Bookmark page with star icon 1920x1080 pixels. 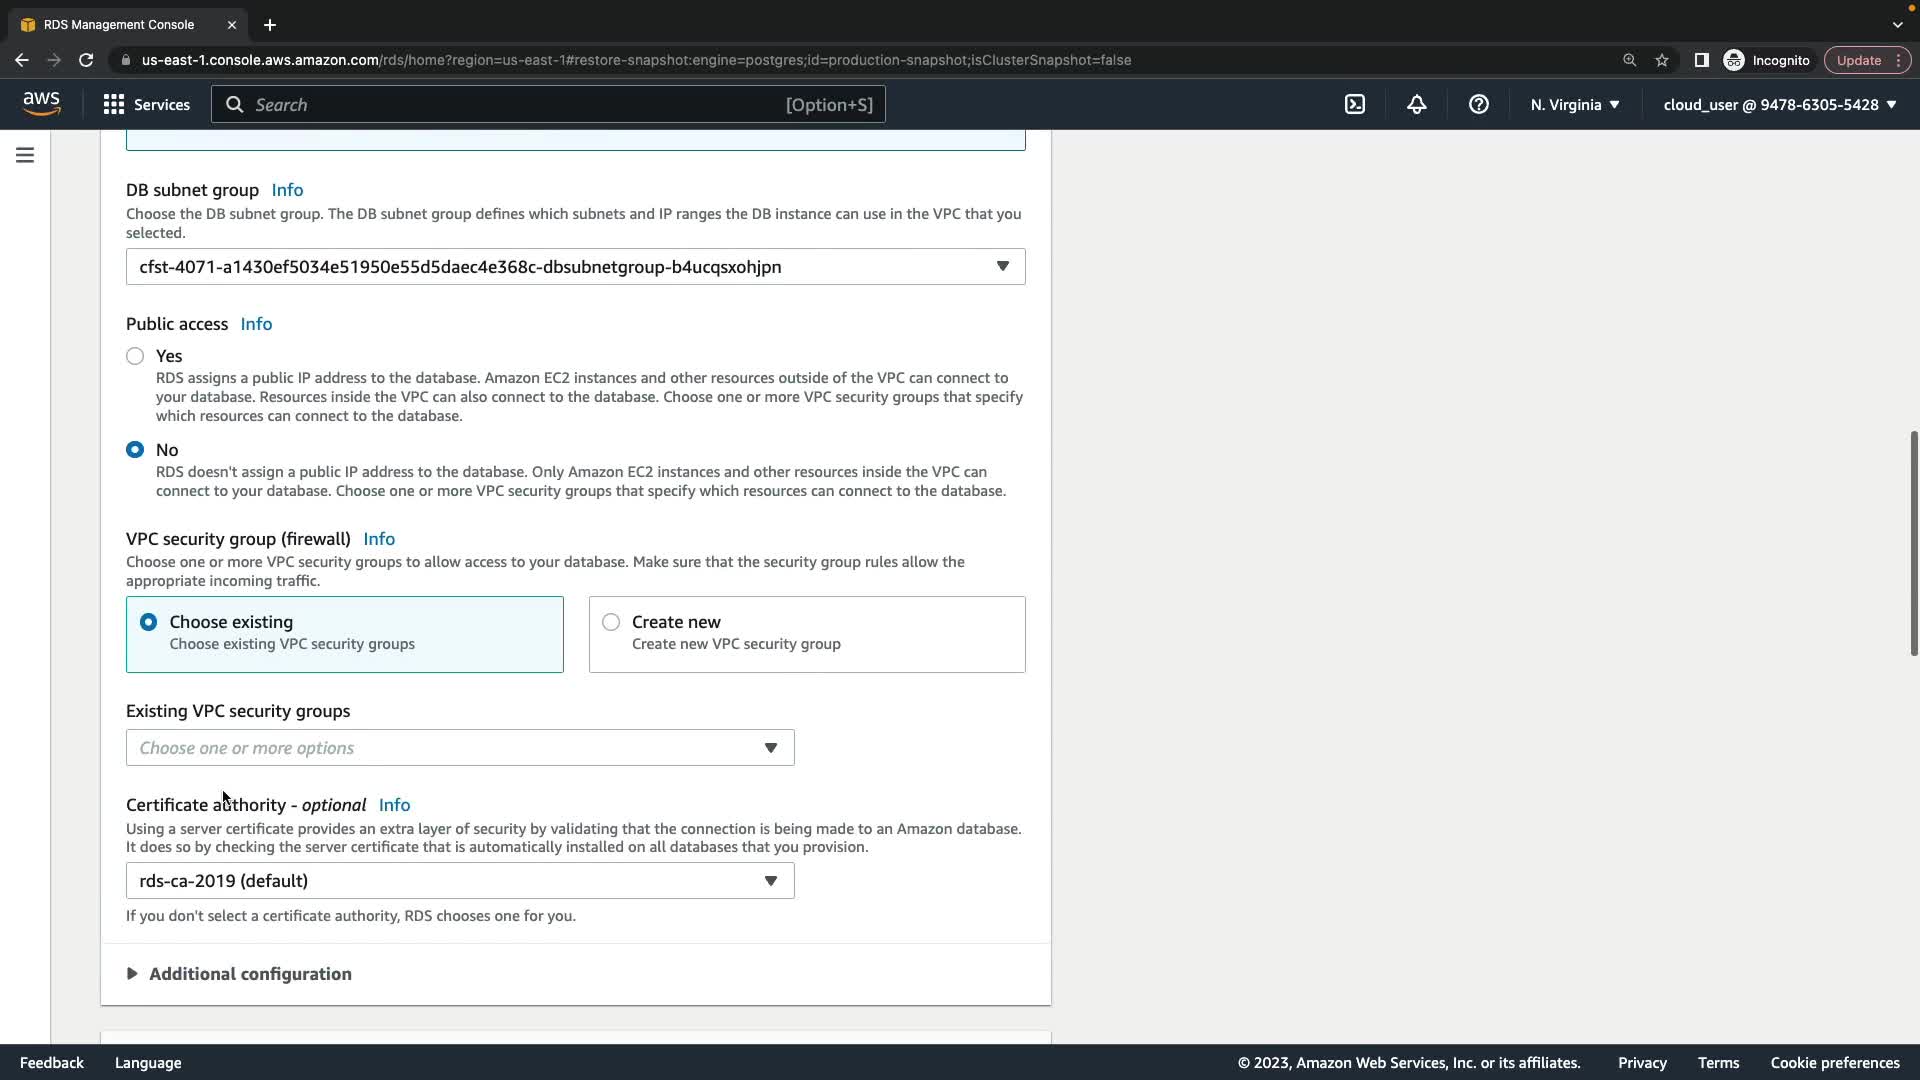tap(1662, 60)
